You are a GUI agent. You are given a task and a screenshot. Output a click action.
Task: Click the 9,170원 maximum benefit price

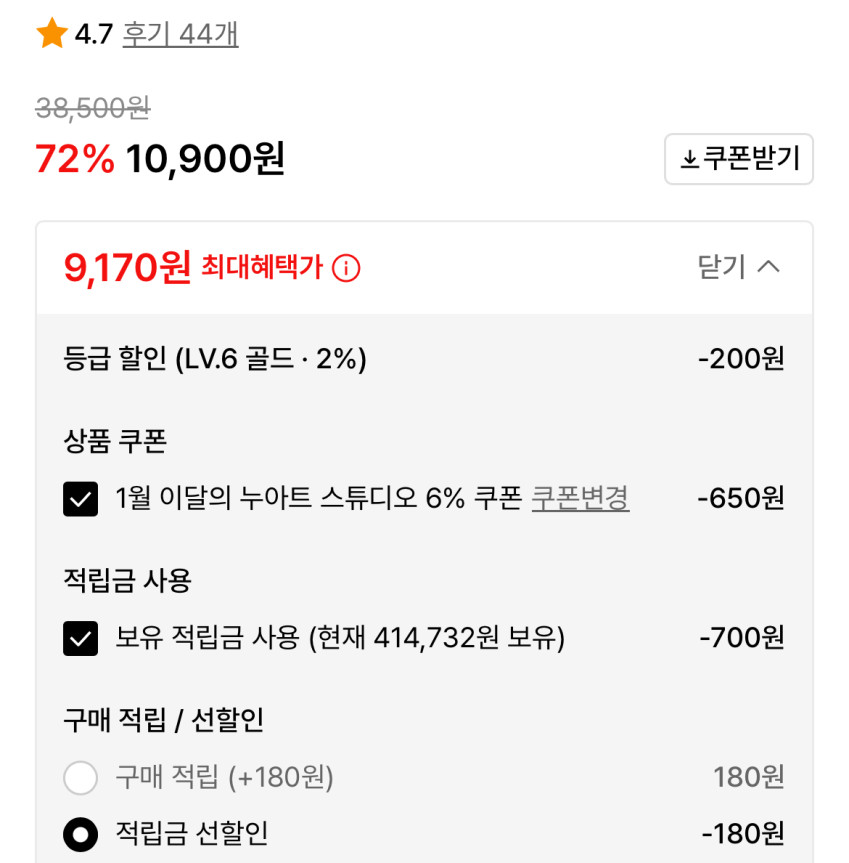(127, 267)
